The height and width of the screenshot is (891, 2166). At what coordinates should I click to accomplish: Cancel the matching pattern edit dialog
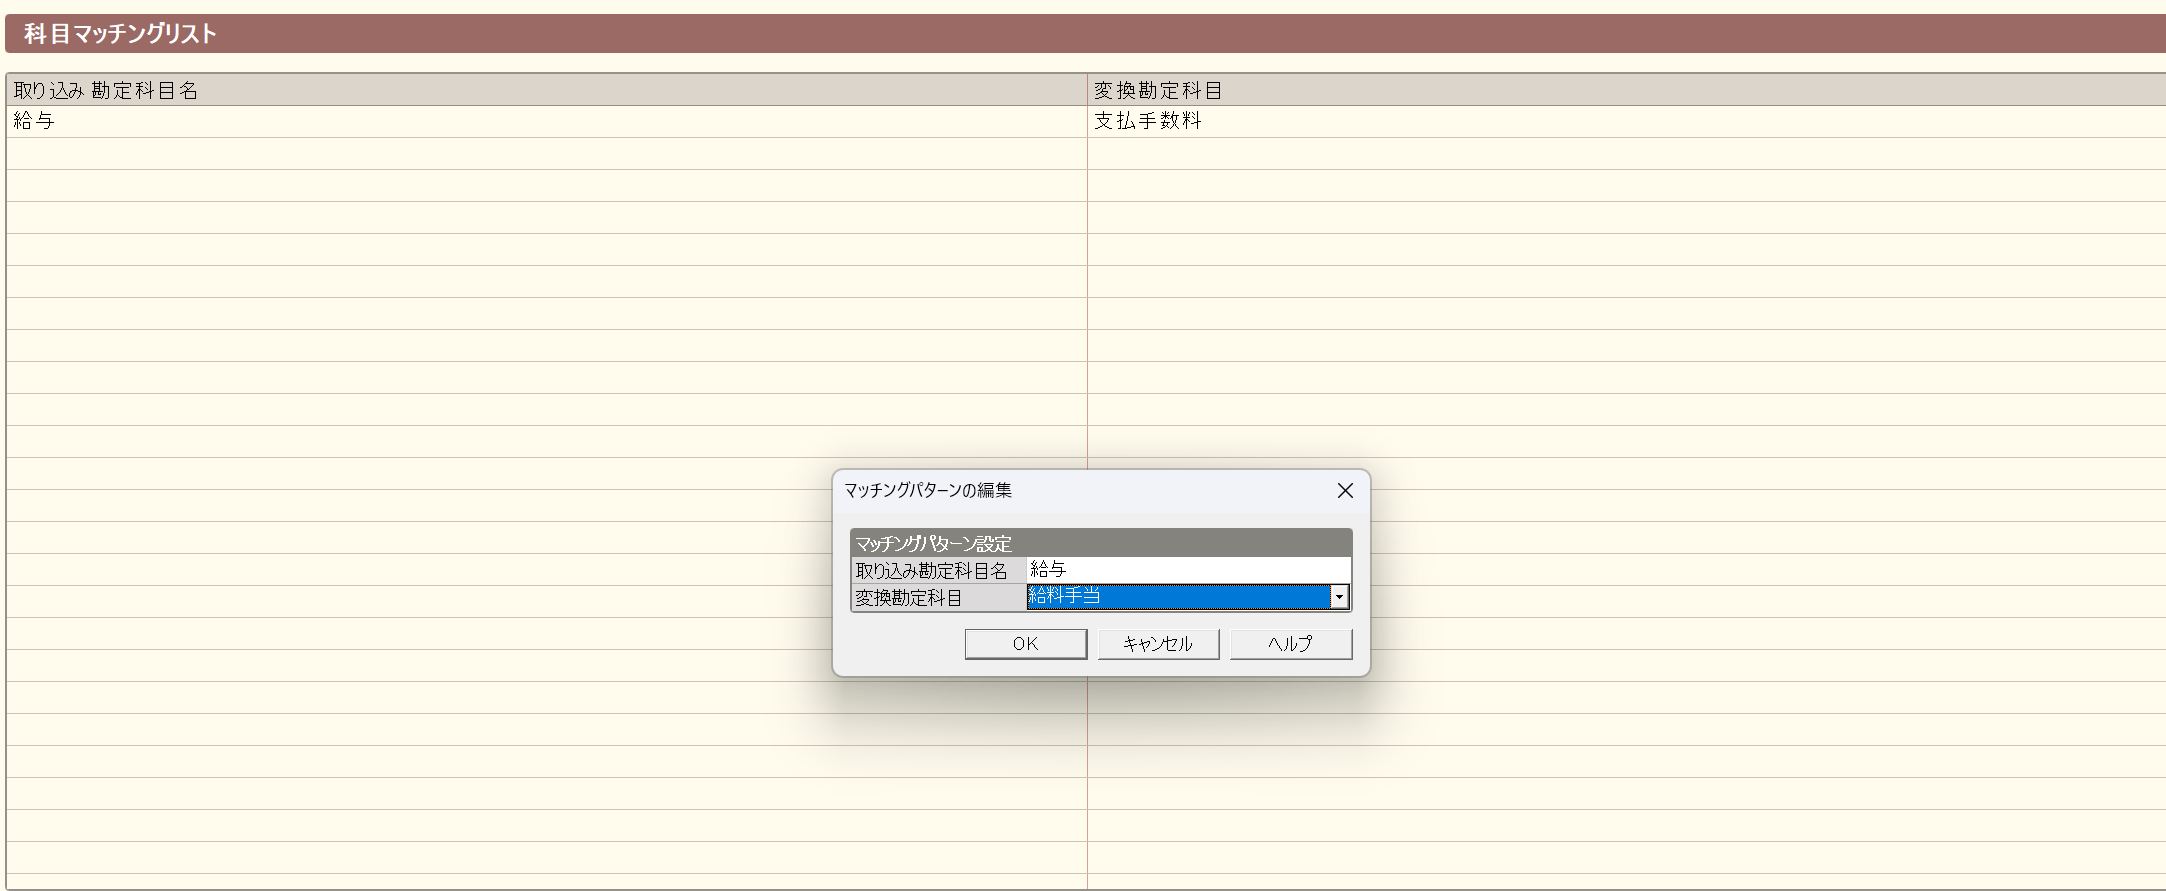tap(1158, 644)
